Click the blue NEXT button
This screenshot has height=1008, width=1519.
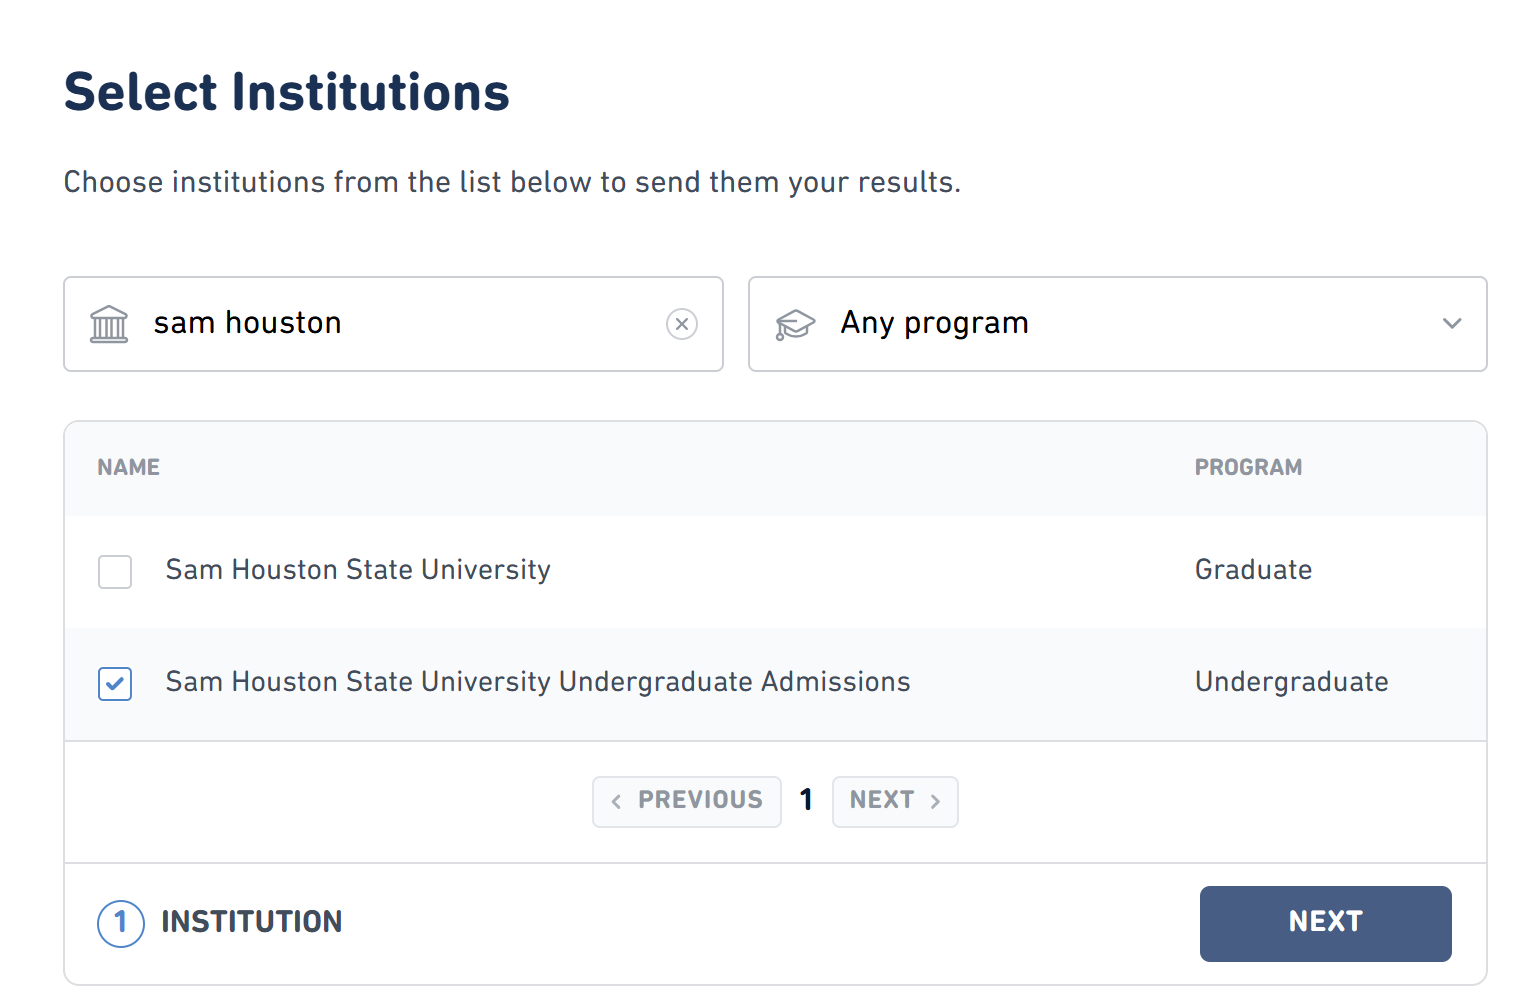point(1325,923)
